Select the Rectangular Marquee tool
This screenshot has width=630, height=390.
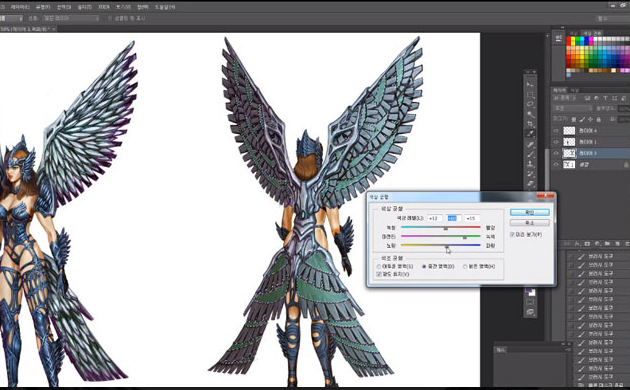(x=530, y=95)
